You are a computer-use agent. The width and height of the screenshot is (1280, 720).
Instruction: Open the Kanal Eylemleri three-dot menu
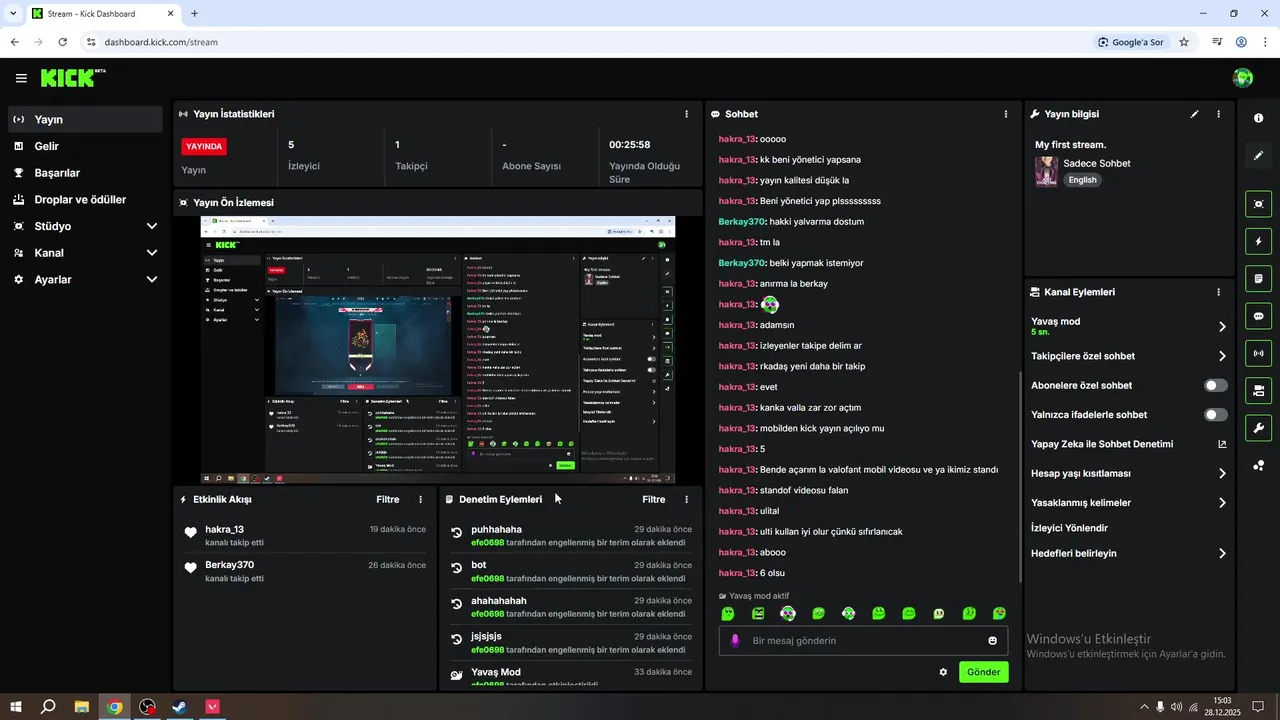point(1218,292)
